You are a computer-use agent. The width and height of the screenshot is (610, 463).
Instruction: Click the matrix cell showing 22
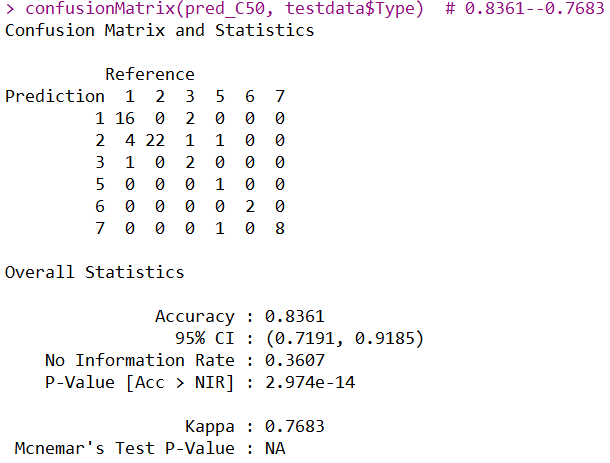click(x=154, y=140)
